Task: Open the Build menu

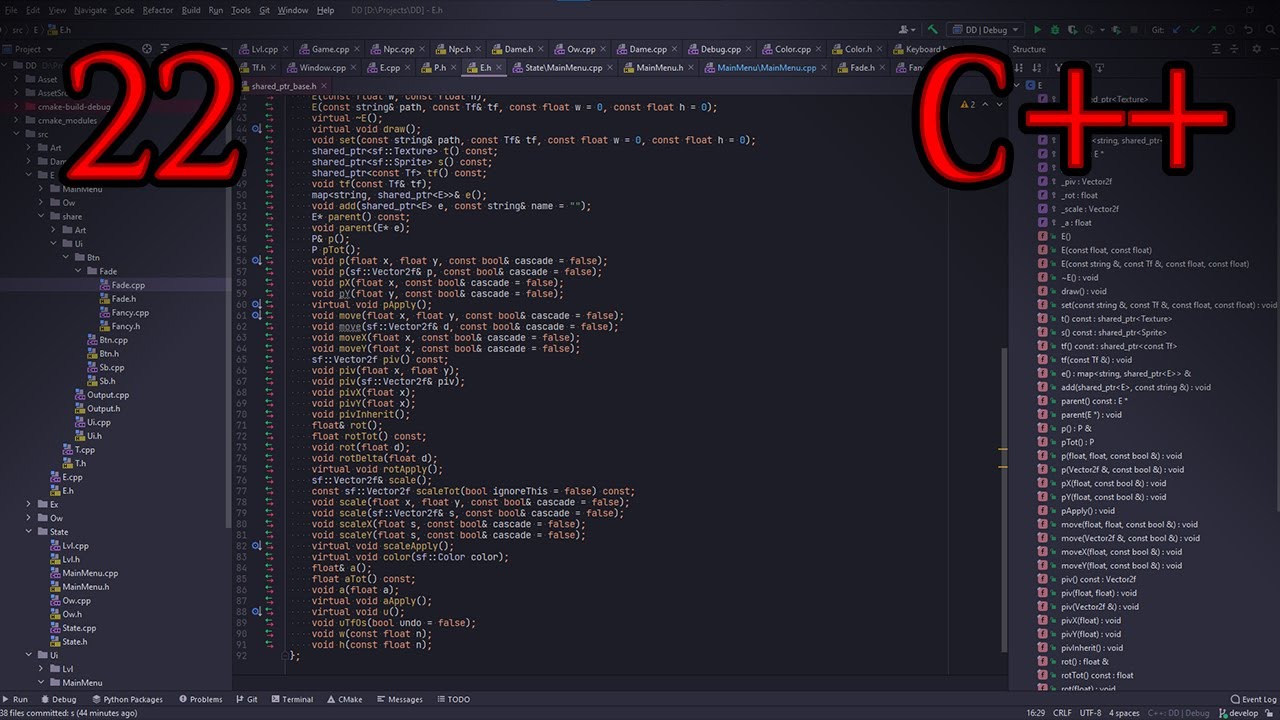Action: tap(191, 10)
